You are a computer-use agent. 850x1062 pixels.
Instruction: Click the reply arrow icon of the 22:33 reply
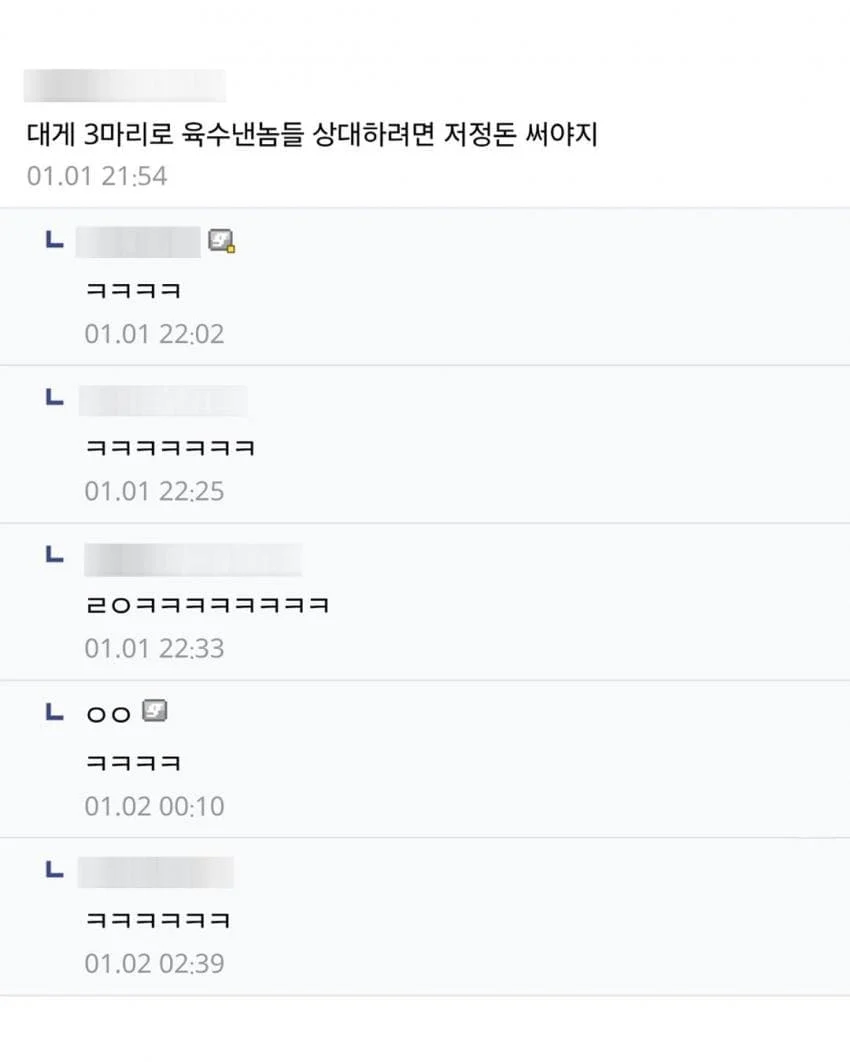(x=55, y=555)
